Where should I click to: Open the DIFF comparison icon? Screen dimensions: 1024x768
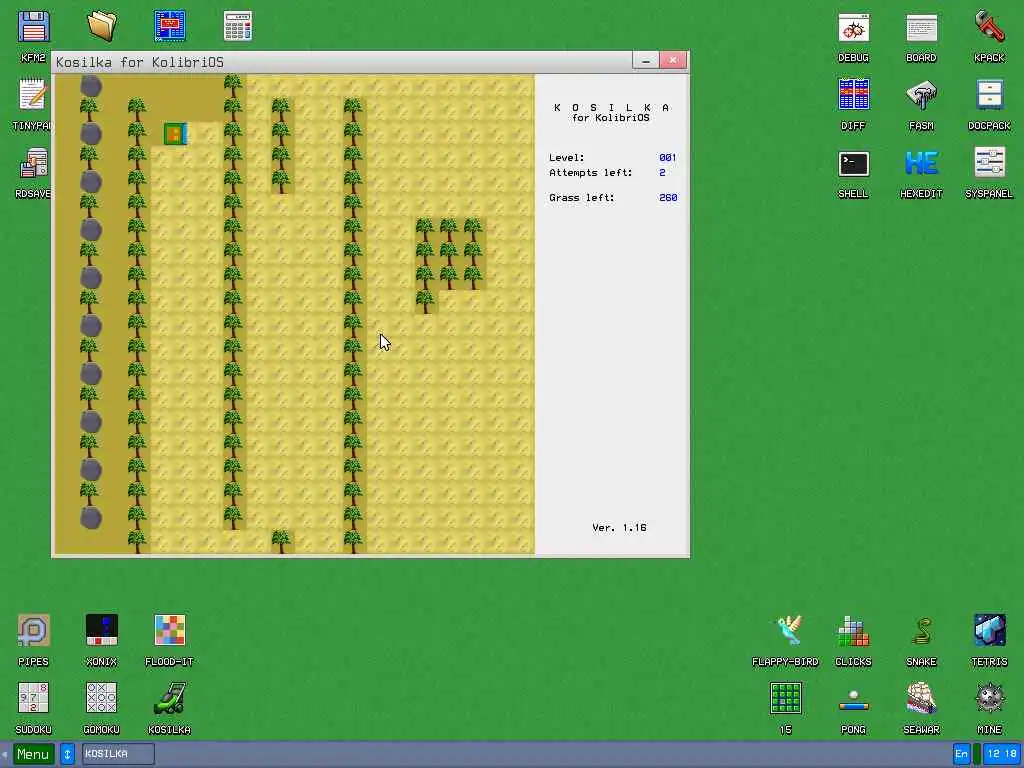(854, 95)
